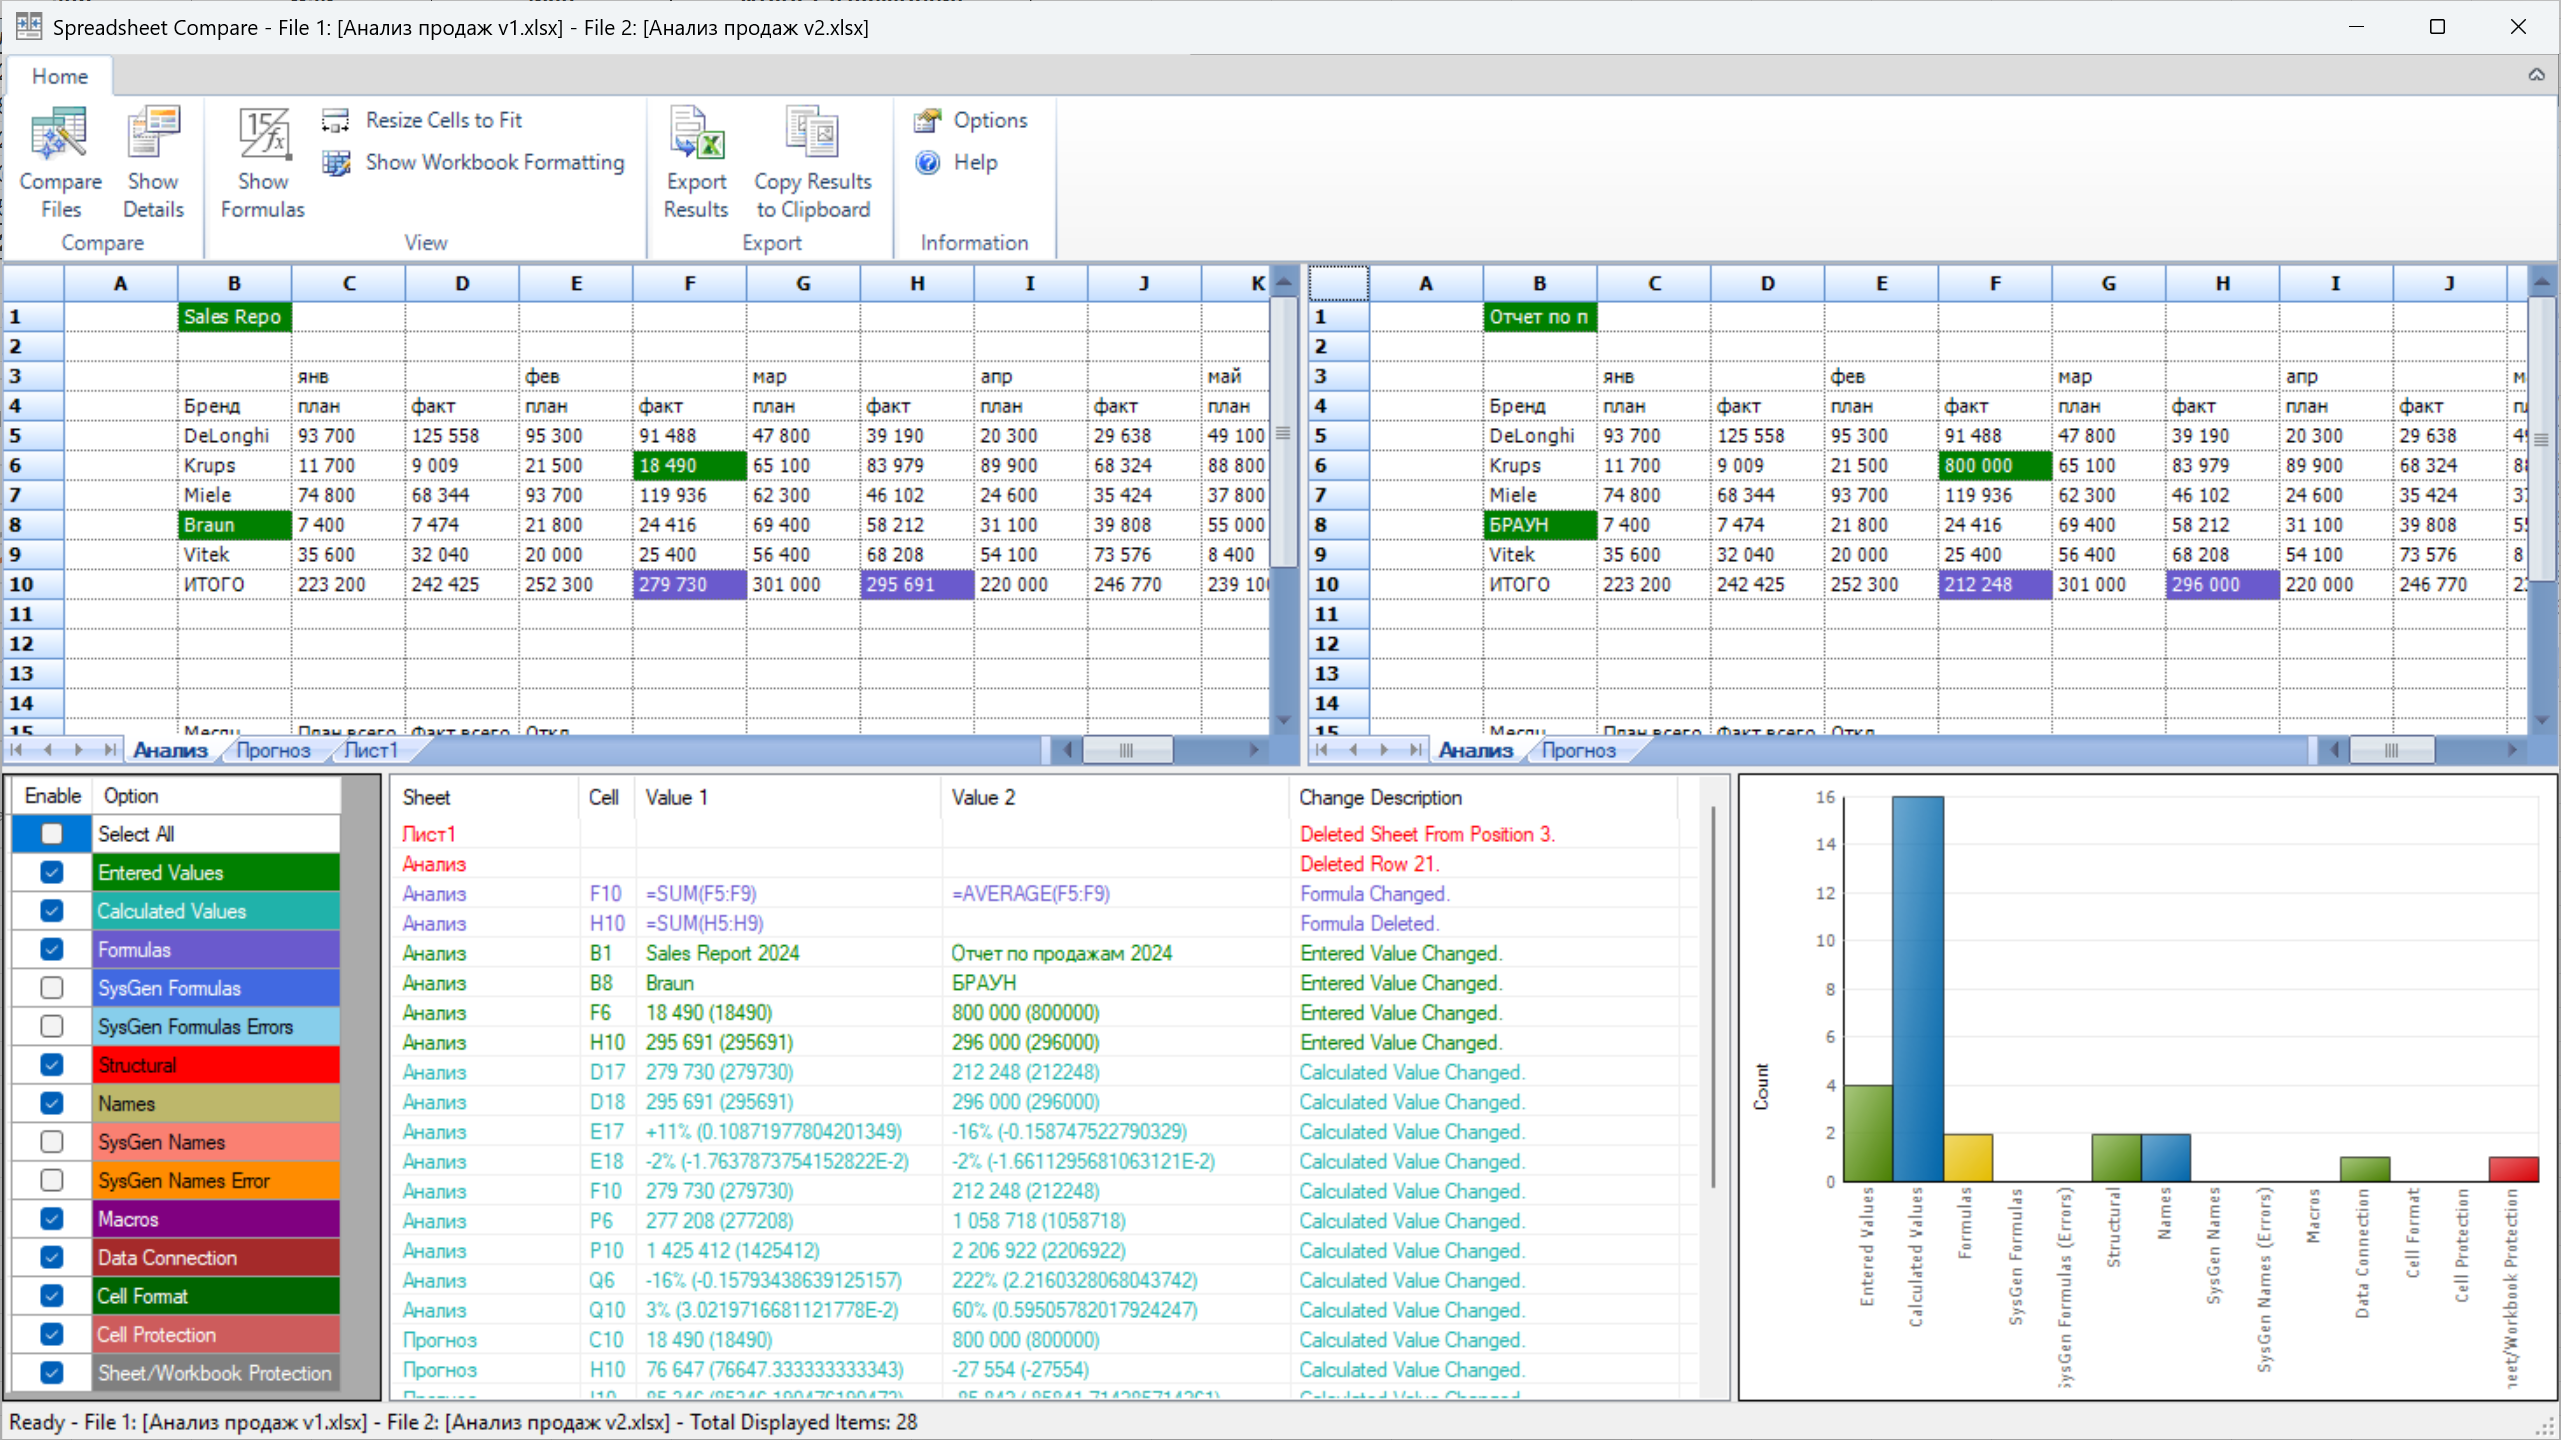The width and height of the screenshot is (2561, 1440).
Task: Click the red Sheet/Workbook Protection bar
Action: (x=2513, y=1169)
